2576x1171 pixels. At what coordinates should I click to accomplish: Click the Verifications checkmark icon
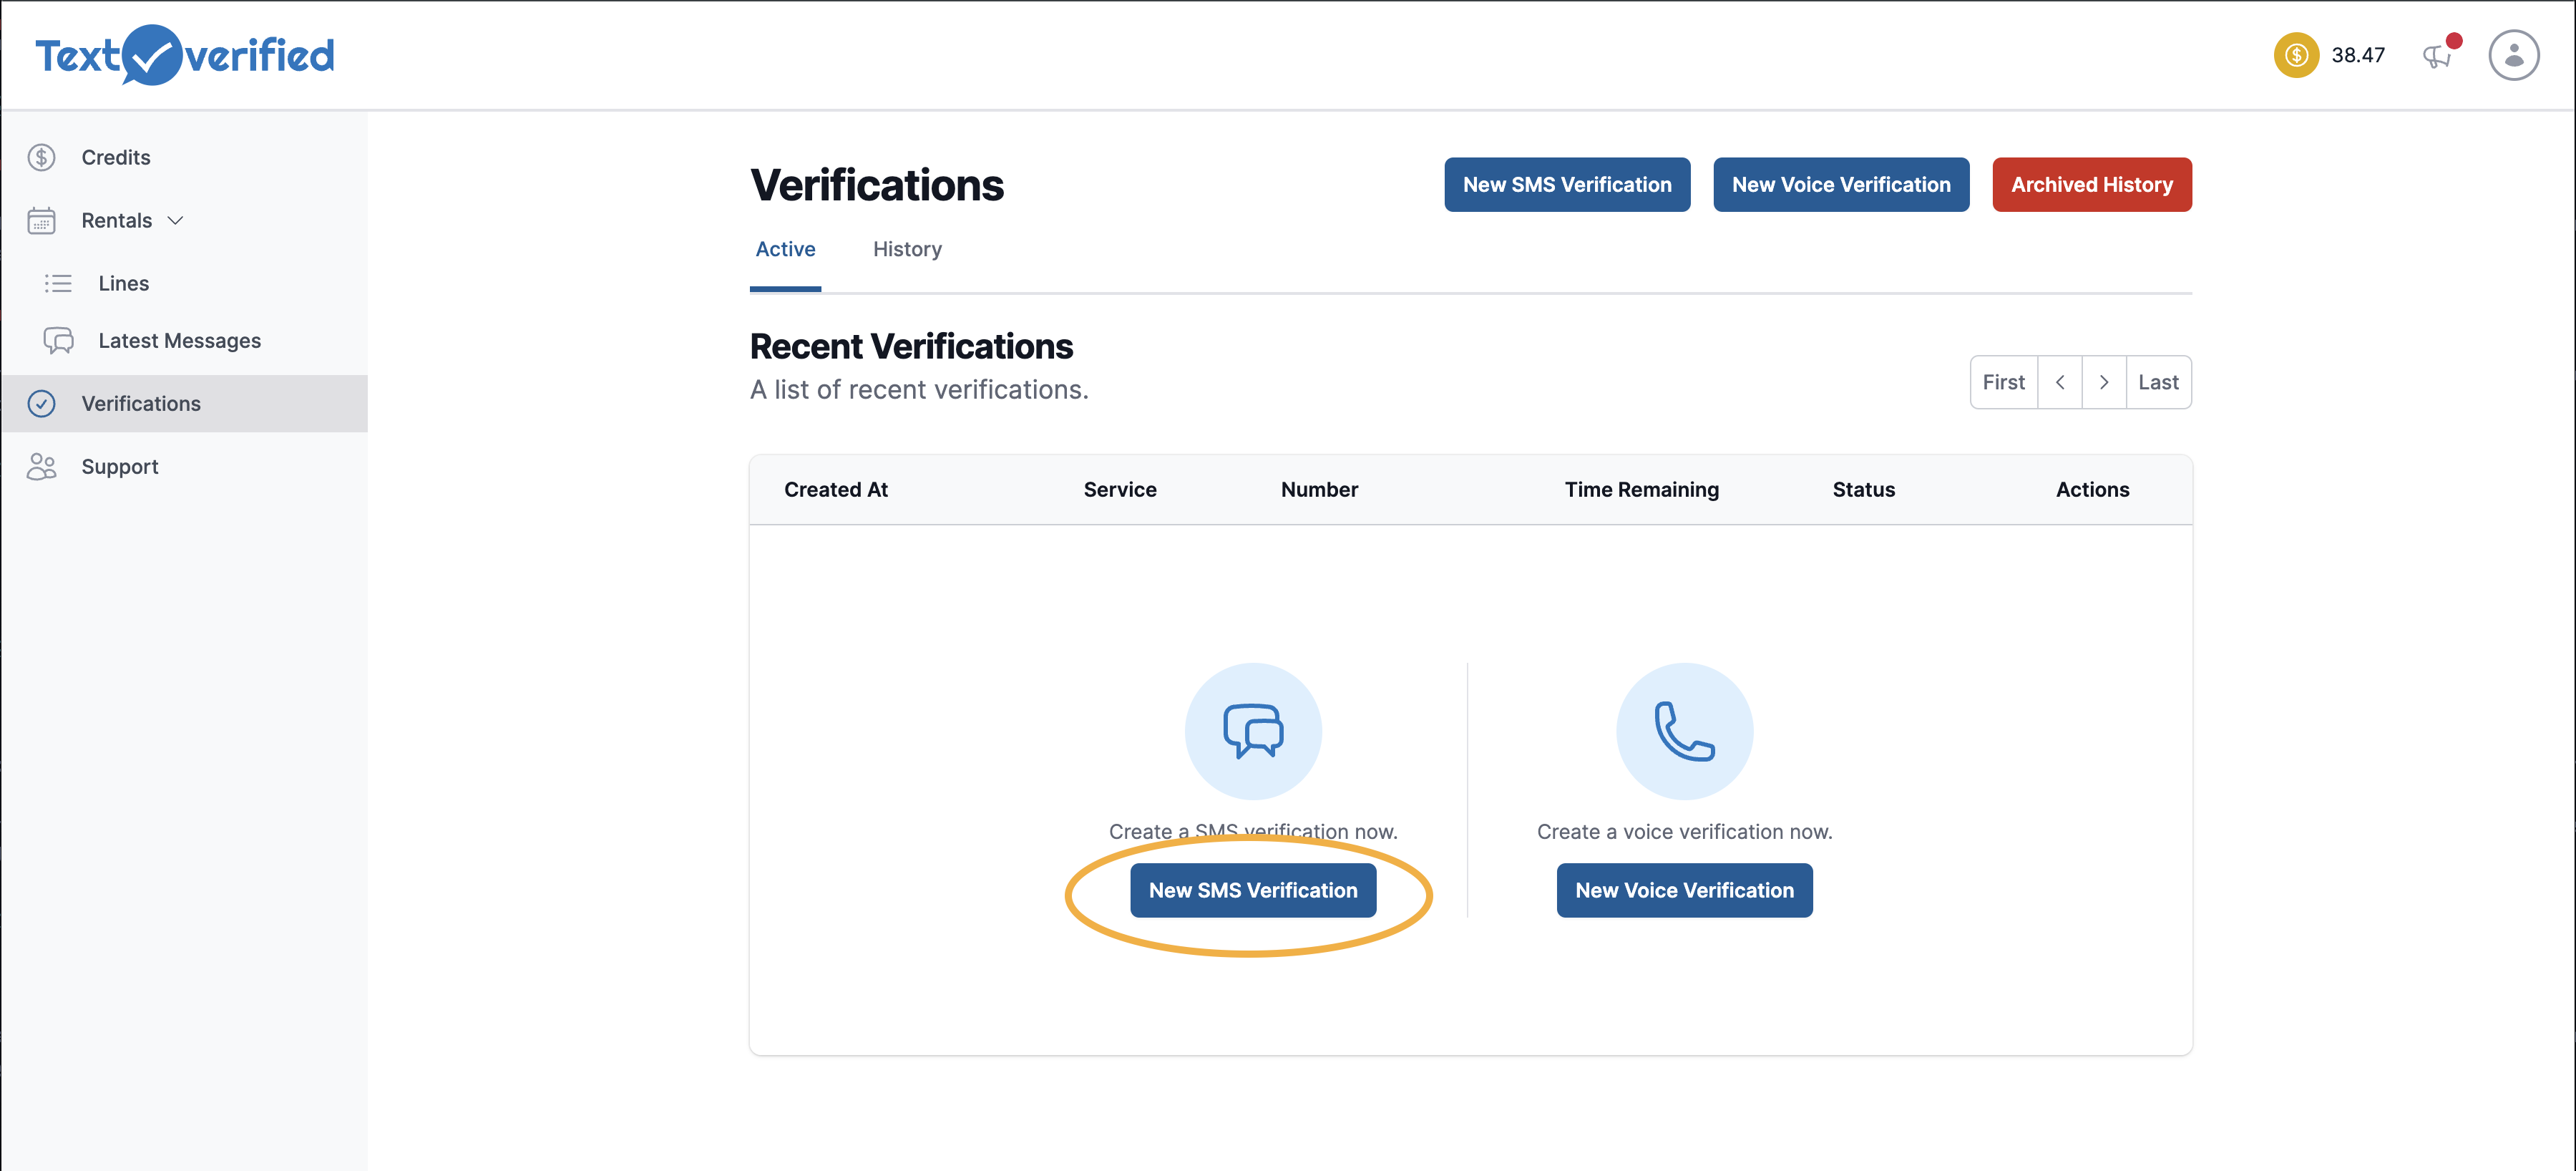pyautogui.click(x=44, y=402)
